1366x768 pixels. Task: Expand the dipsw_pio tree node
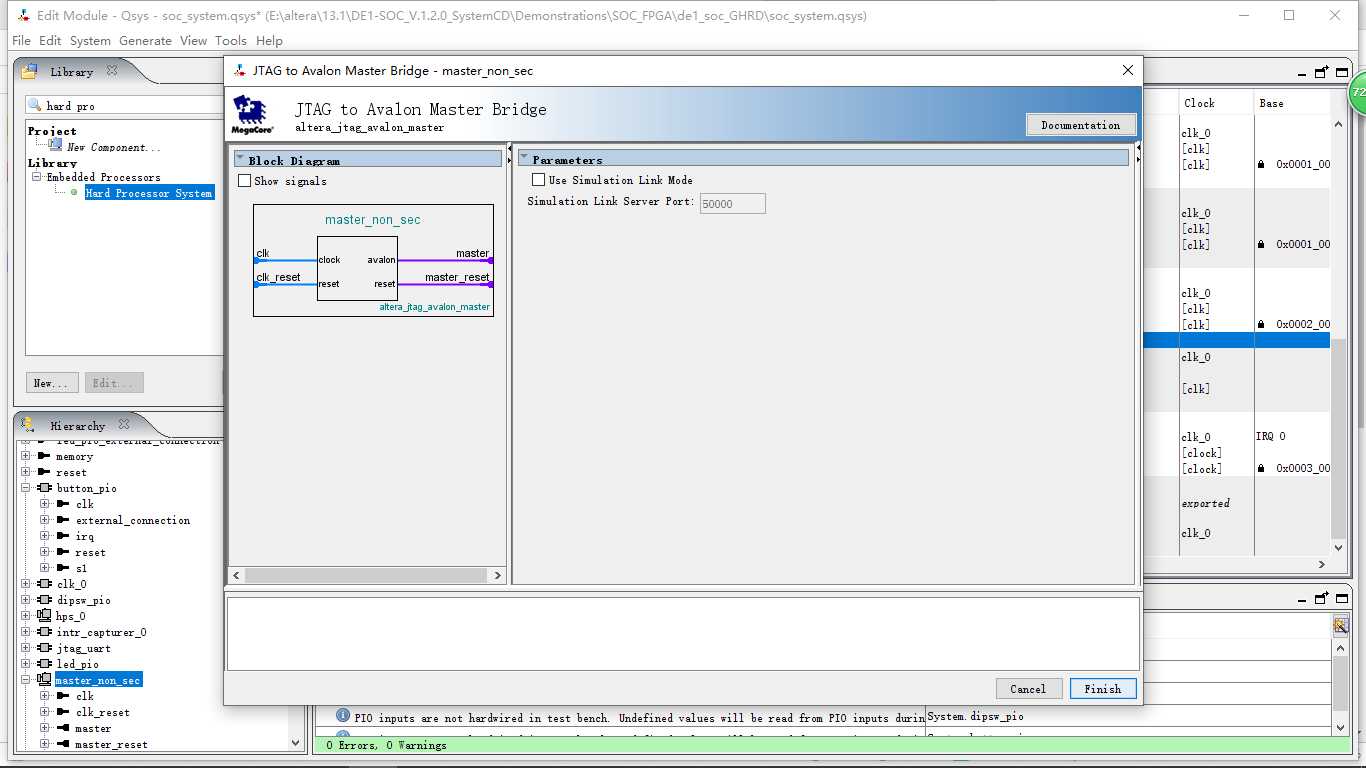[x=26, y=600]
